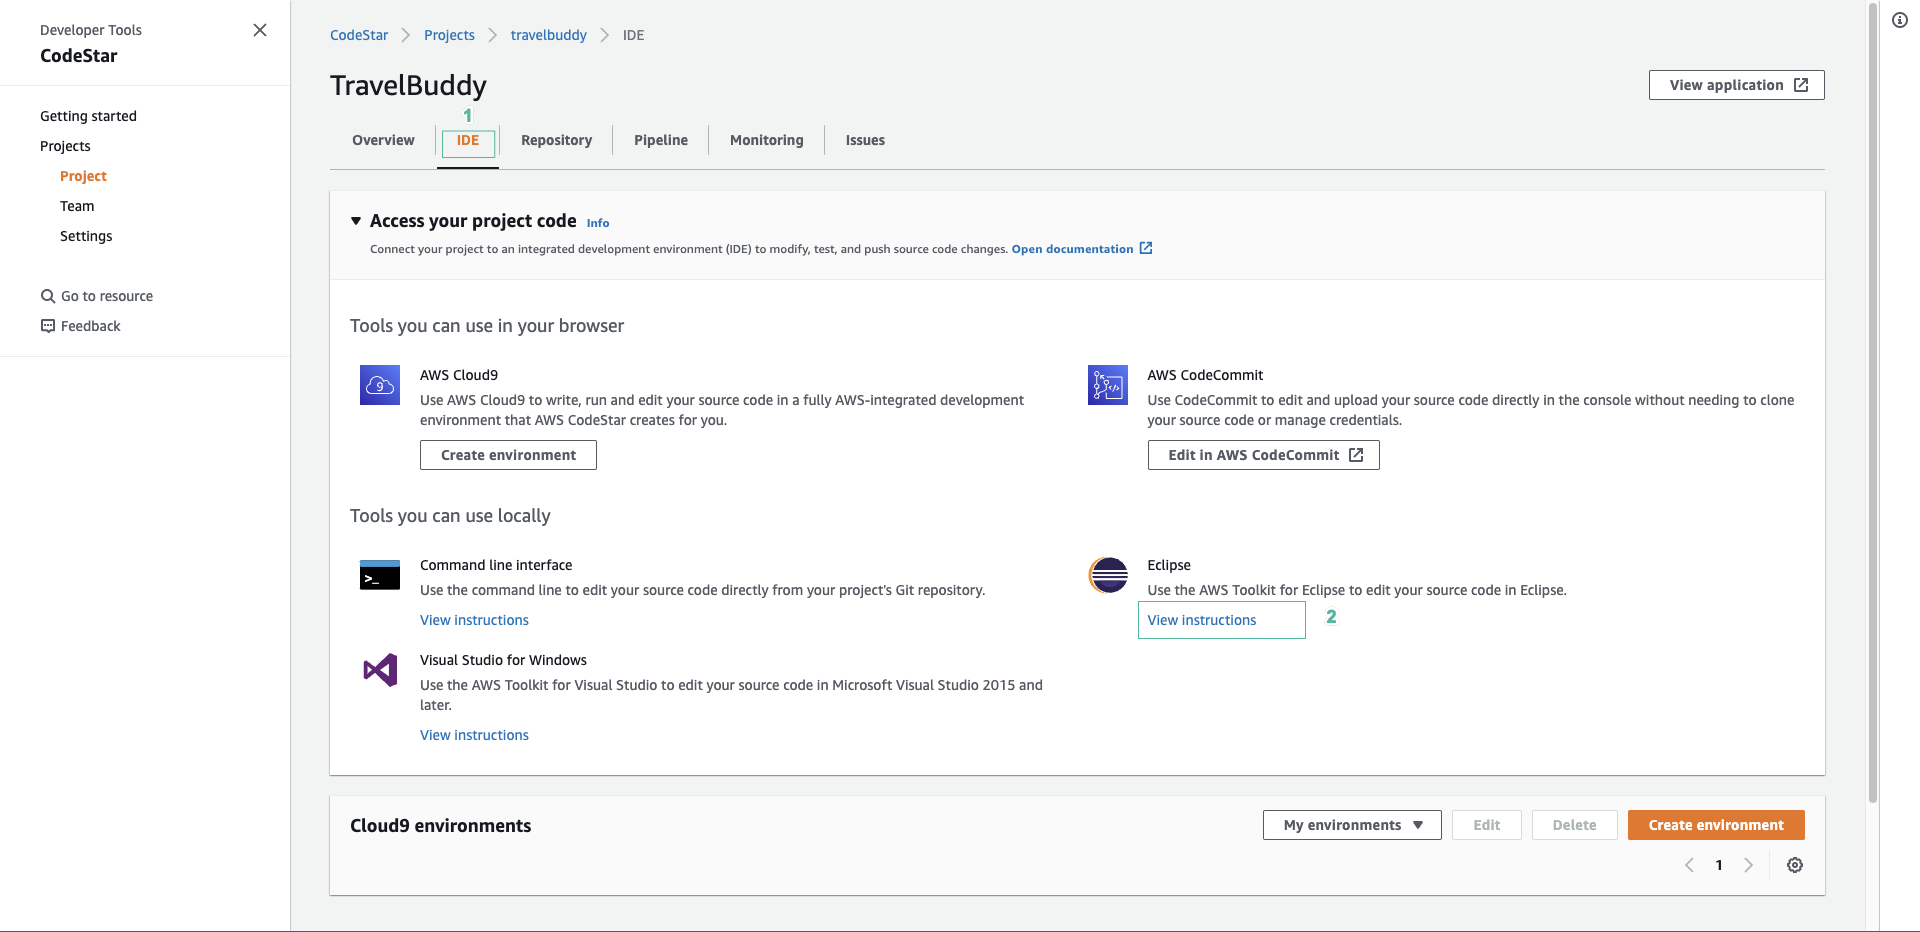Viewport: 1920px width, 932px height.
Task: Click the View application button
Action: tap(1737, 85)
